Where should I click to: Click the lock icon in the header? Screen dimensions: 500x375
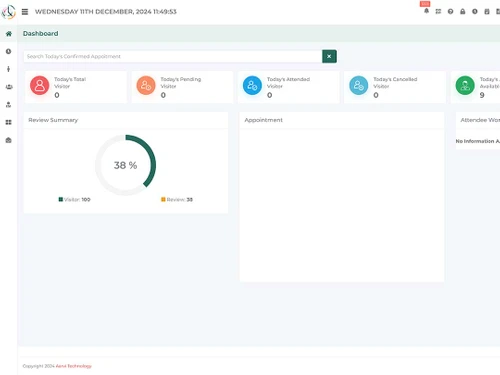463,11
